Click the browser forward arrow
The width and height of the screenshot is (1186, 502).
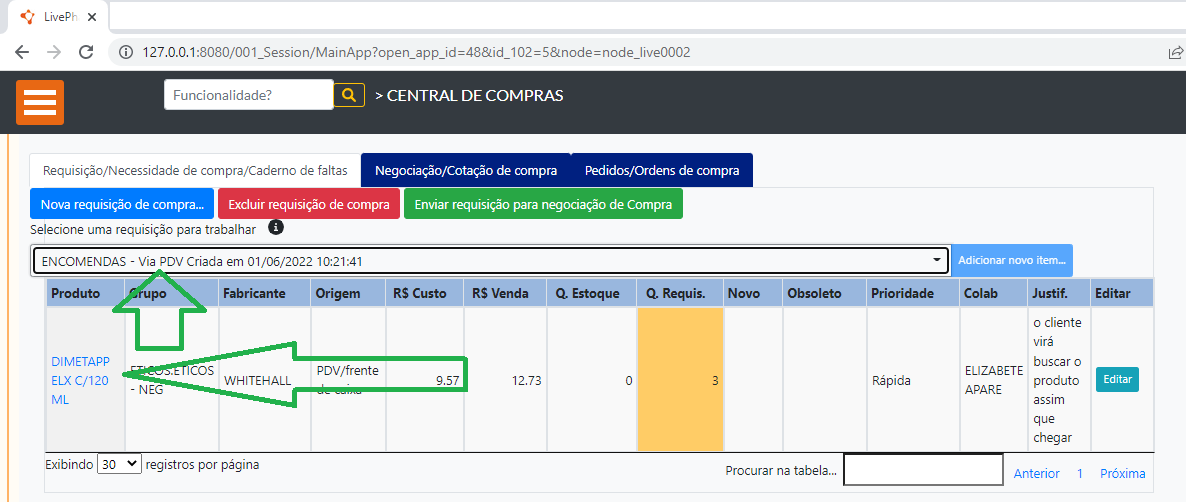(54, 52)
